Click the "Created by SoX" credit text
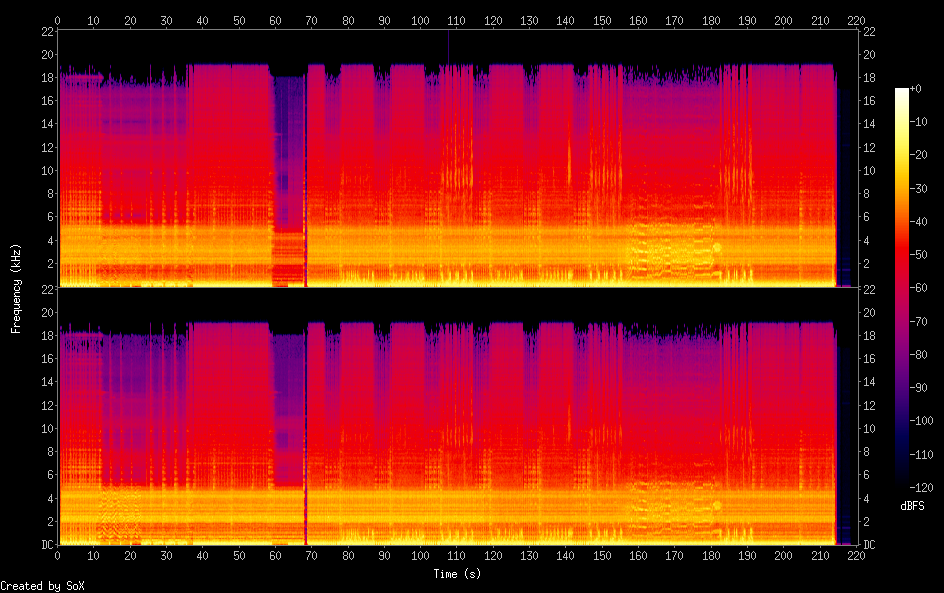944x593 pixels. pyautogui.click(x=35, y=586)
